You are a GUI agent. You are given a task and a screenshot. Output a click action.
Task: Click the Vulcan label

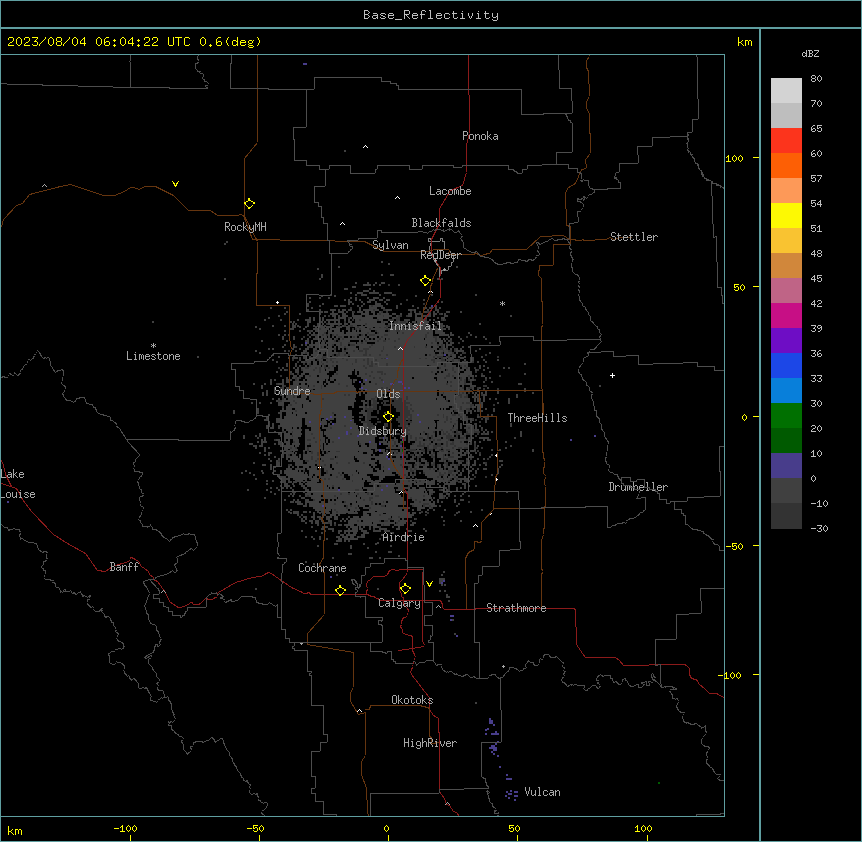click(x=542, y=792)
